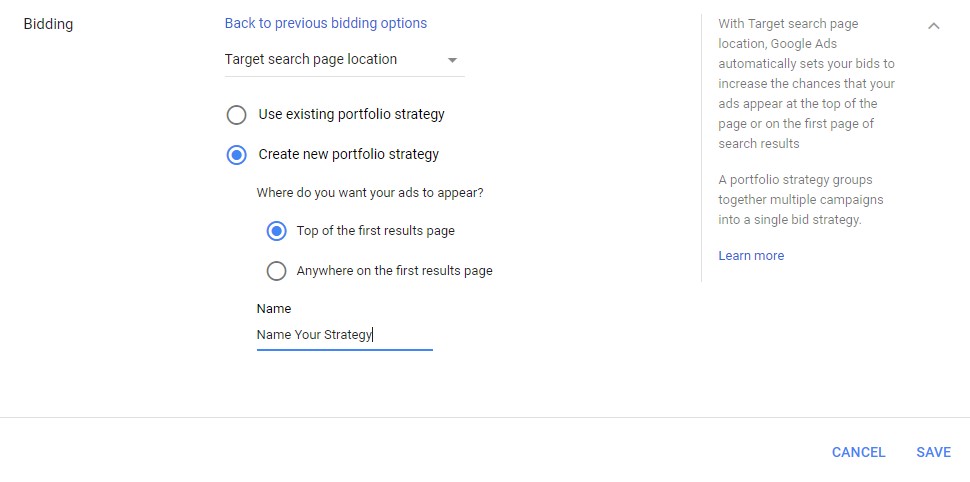970x482 pixels.
Task: Open the Target search page location combo box text
Action: [311, 60]
